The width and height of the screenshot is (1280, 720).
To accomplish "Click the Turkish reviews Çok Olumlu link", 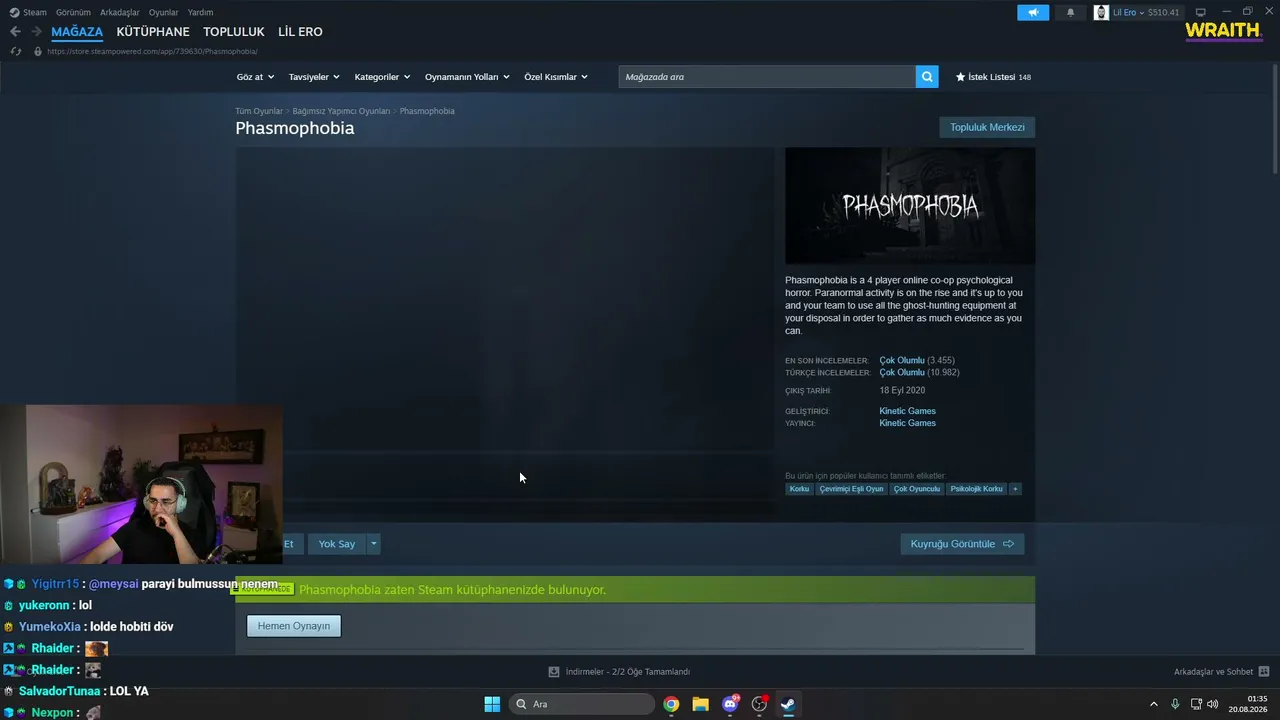I will pos(902,372).
